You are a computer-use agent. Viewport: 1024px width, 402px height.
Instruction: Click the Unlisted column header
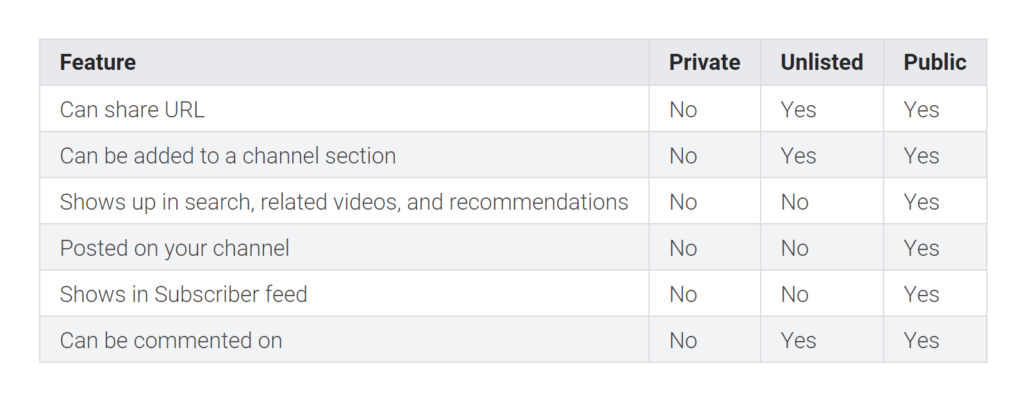click(x=822, y=63)
